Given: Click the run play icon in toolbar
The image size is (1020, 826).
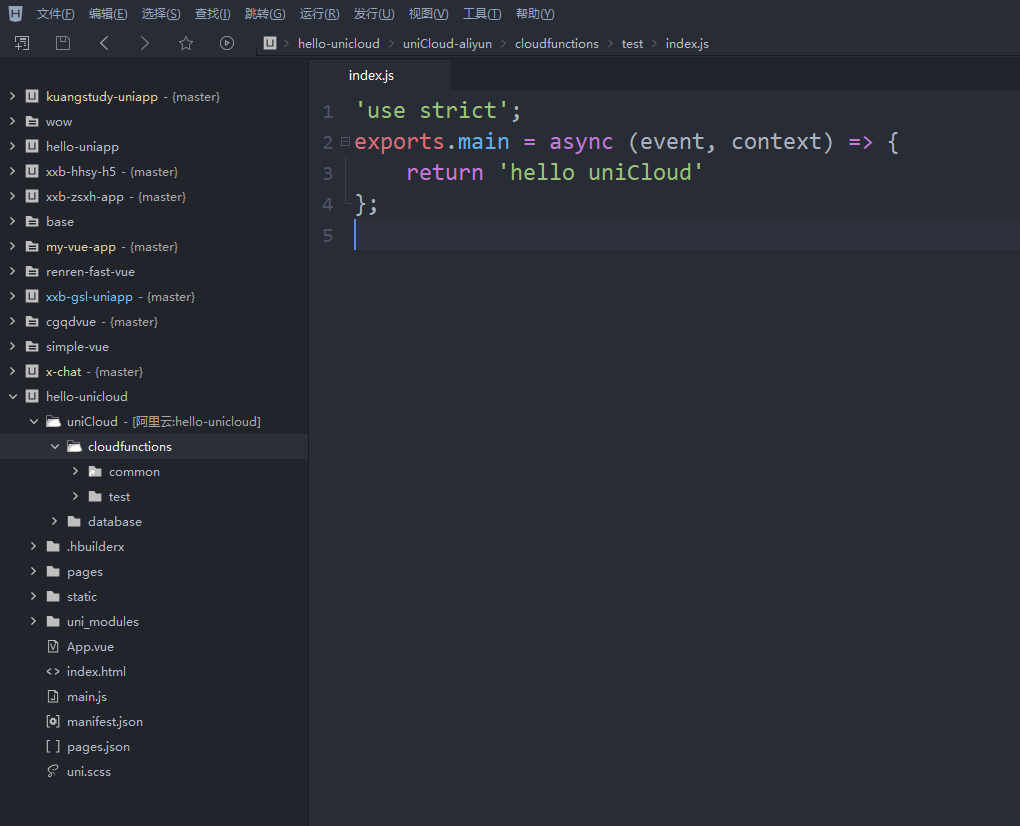Looking at the screenshot, I should point(227,43).
